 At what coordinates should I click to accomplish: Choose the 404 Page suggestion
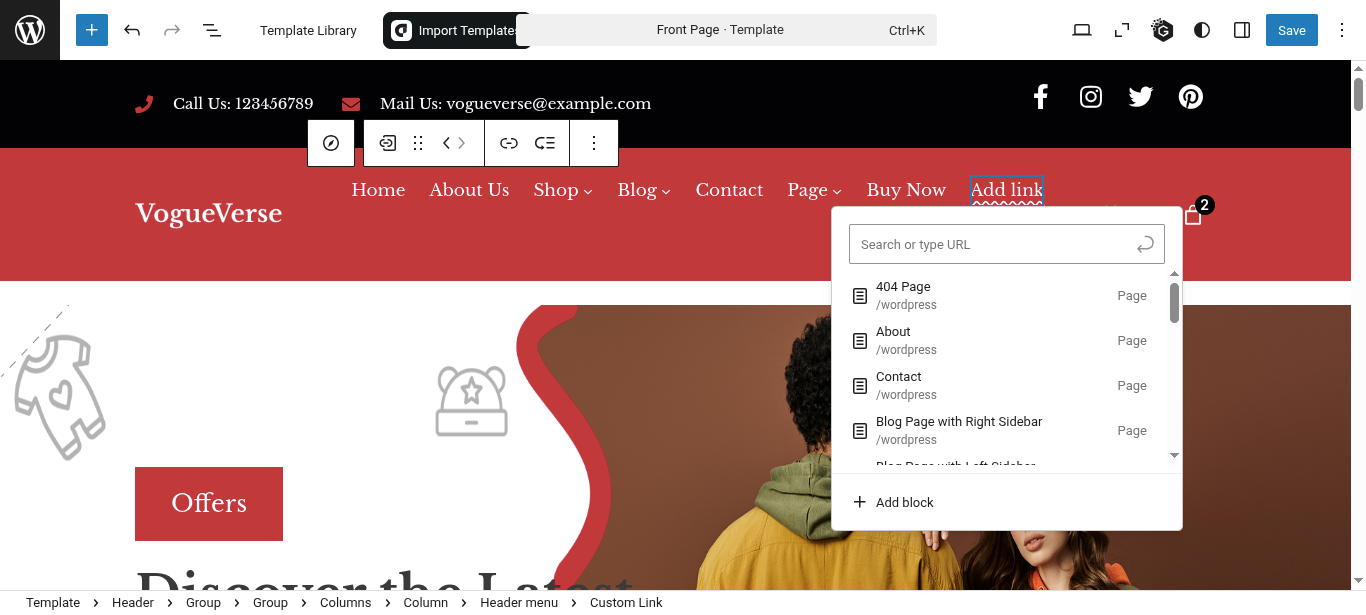[x=1000, y=295]
